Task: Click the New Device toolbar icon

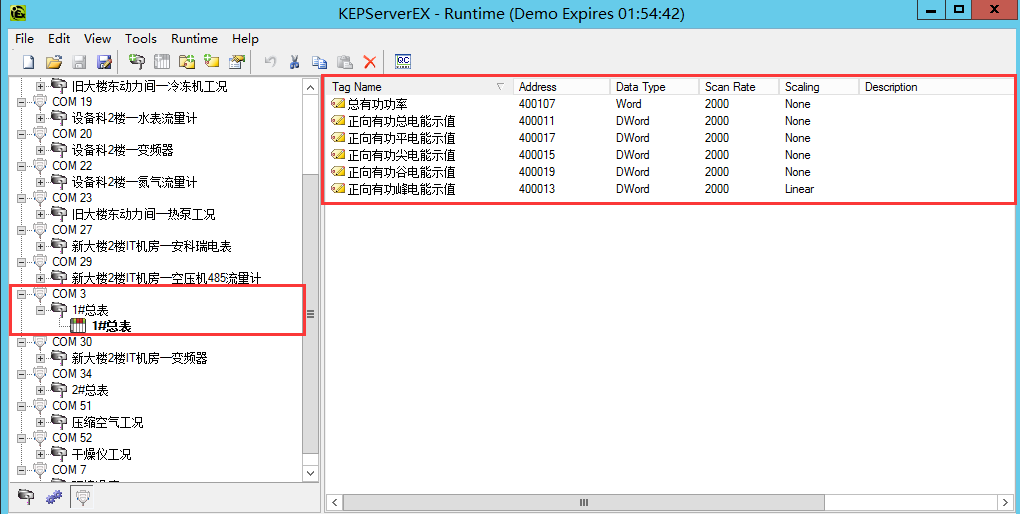Action: click(x=162, y=62)
